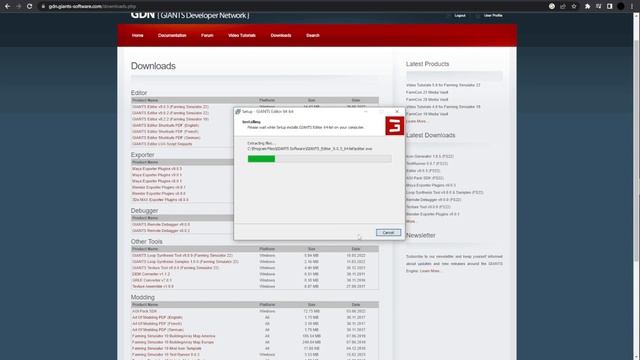Download Art Of Modding PDF (French)

coord(157,323)
